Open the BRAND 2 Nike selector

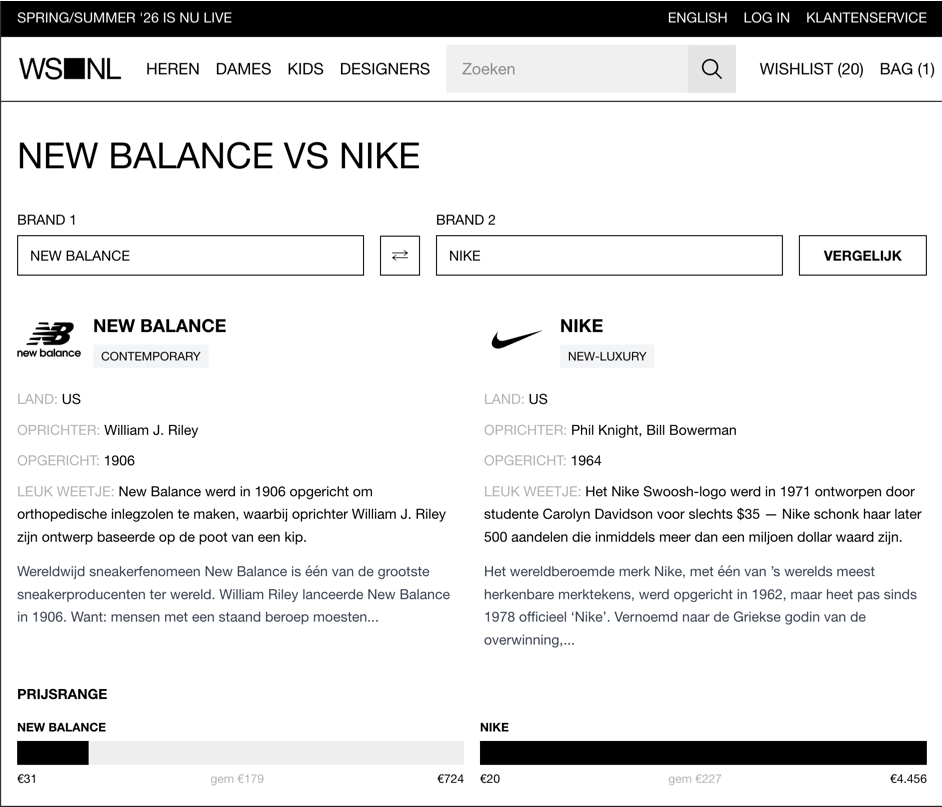pyautogui.click(x=608, y=255)
